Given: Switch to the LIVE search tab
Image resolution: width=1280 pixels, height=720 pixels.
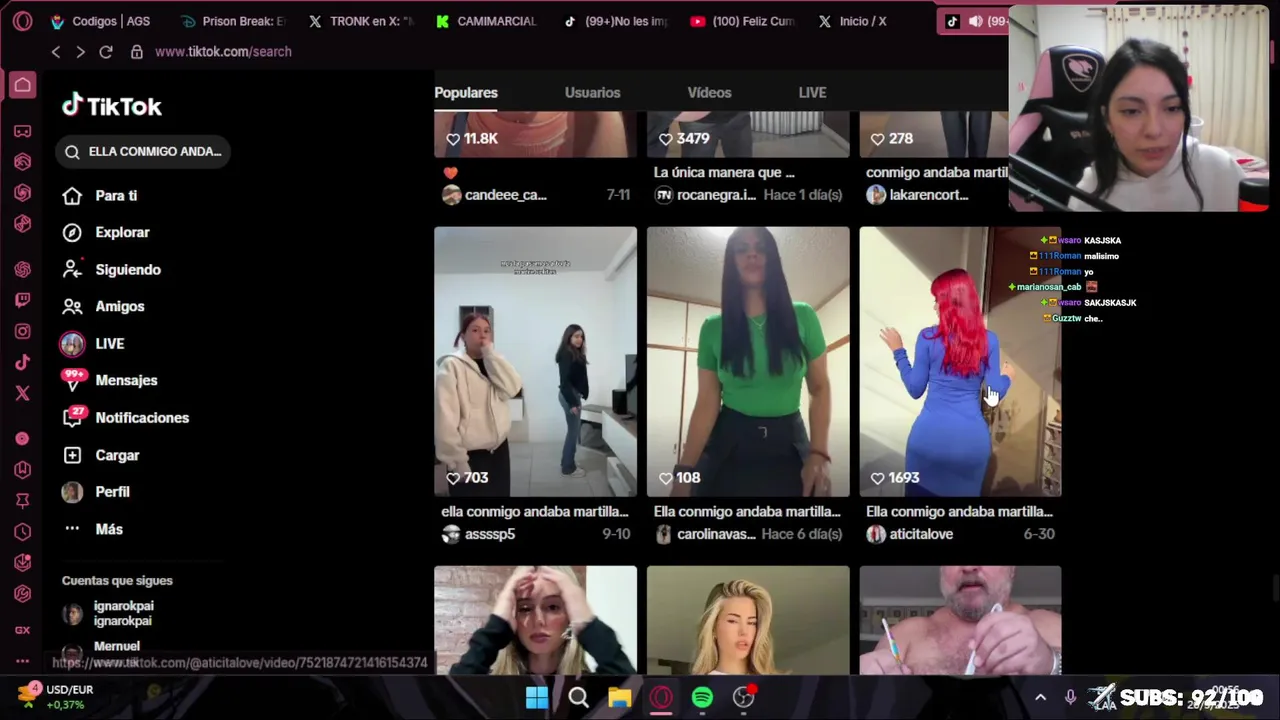Looking at the screenshot, I should 812,92.
